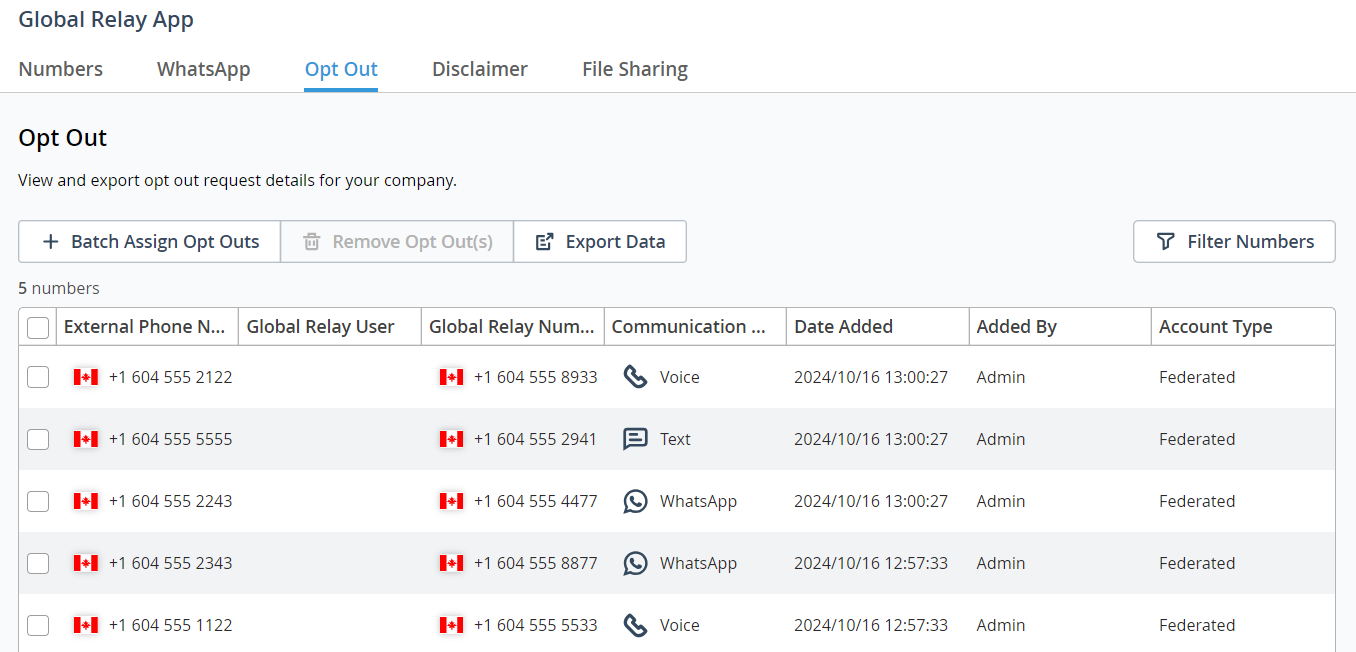Click the Voice phone icon for +1 604 555 5533
1356x652 pixels.
click(635, 625)
